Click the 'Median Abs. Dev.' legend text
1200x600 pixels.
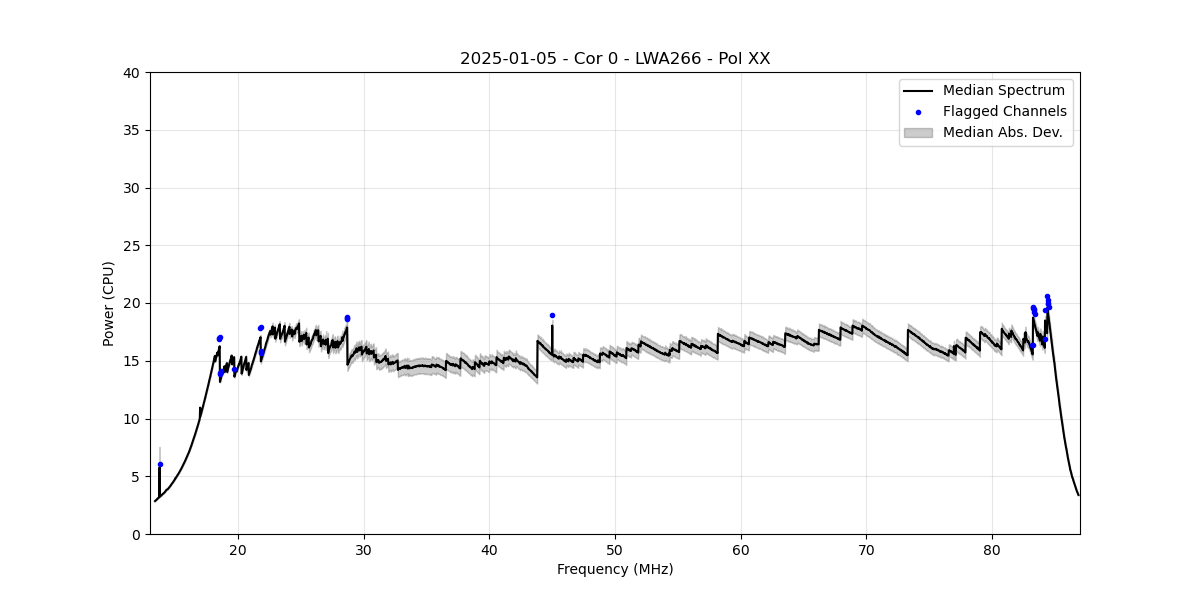[1002, 132]
